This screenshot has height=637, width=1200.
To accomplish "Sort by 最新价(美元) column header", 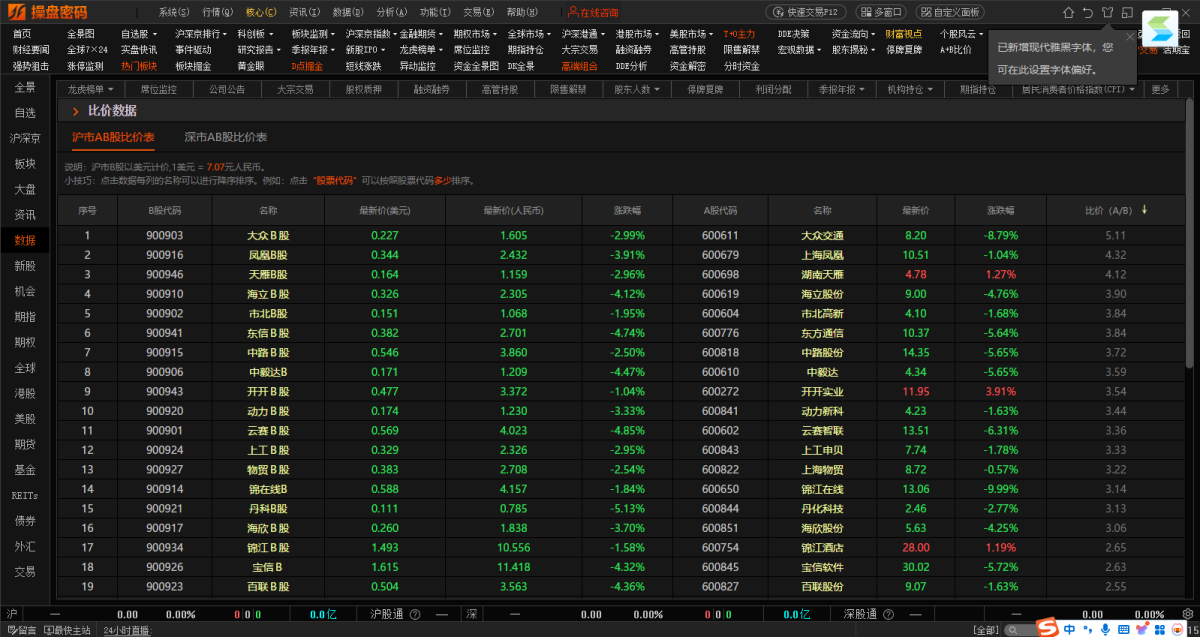I will (x=385, y=211).
